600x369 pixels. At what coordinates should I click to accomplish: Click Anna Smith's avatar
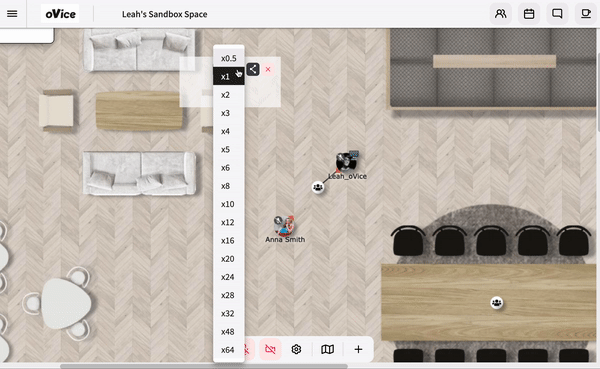(284, 225)
